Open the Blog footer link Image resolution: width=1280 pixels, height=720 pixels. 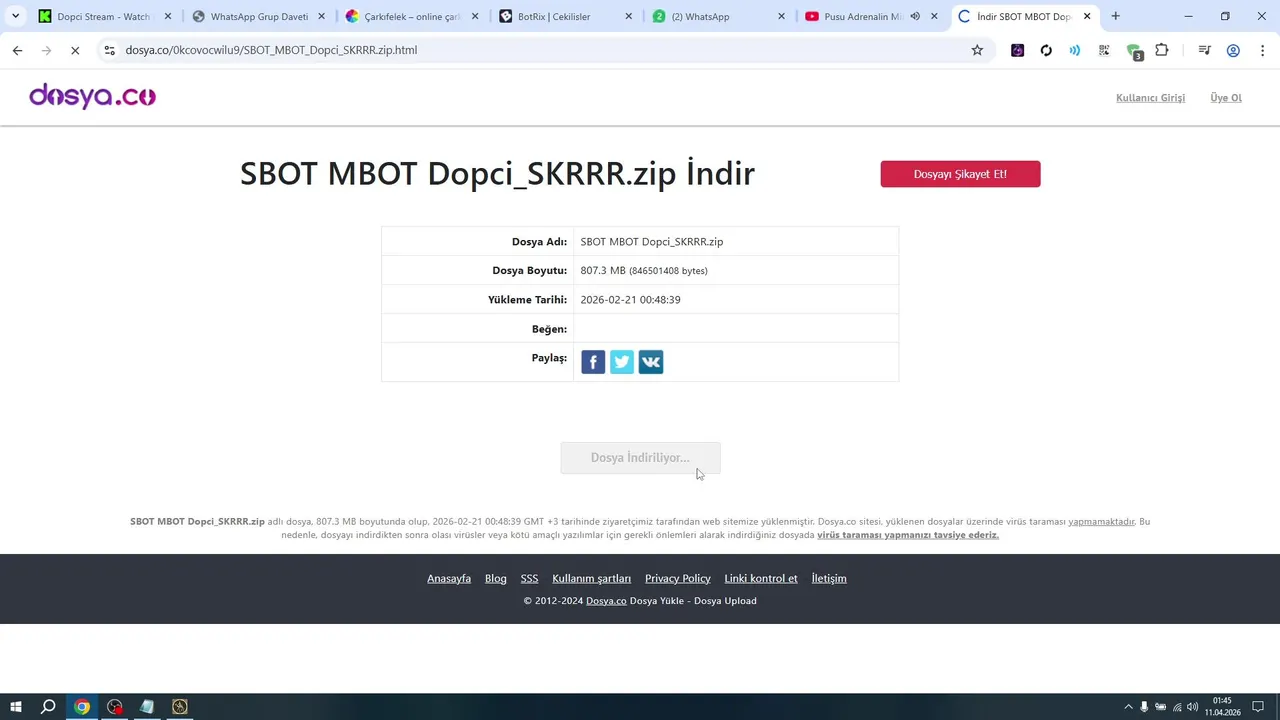pyautogui.click(x=496, y=578)
